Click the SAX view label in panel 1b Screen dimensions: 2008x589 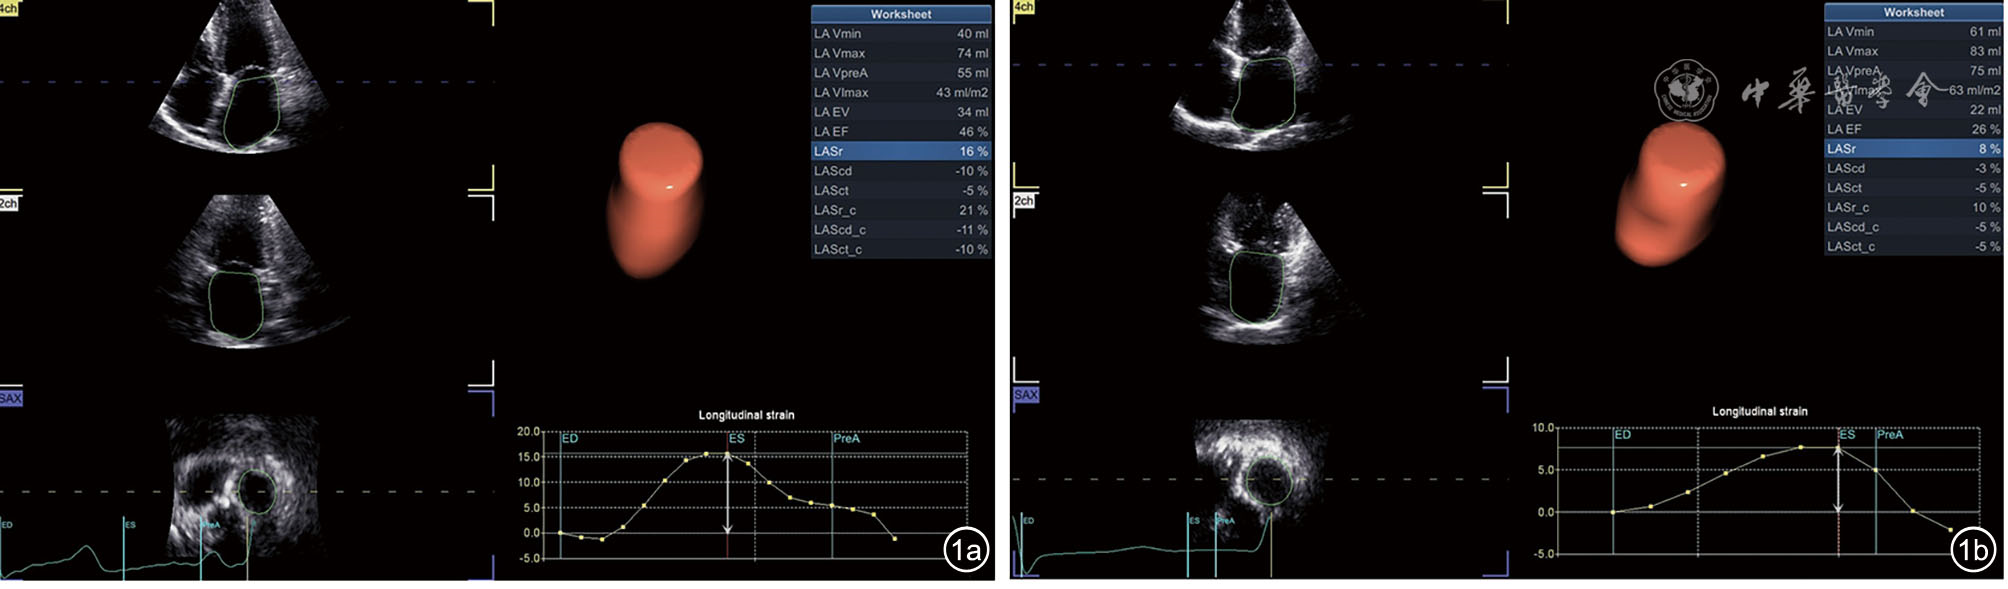[1026, 395]
